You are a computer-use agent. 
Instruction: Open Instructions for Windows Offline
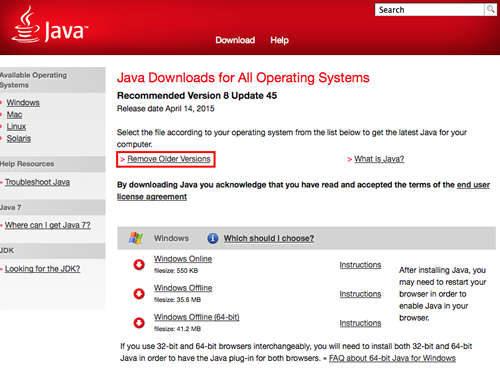click(x=360, y=294)
